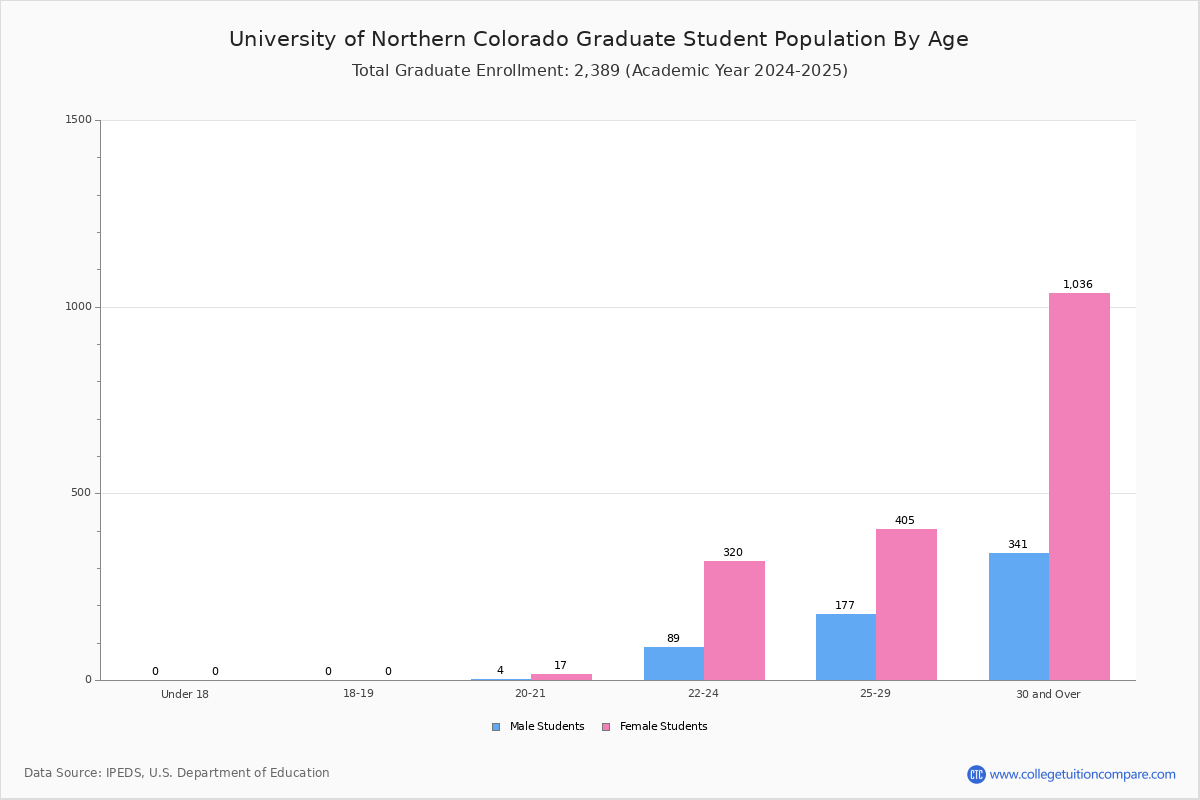Click the CTC logo icon
Image resolution: width=1200 pixels, height=800 pixels.
(x=976, y=774)
